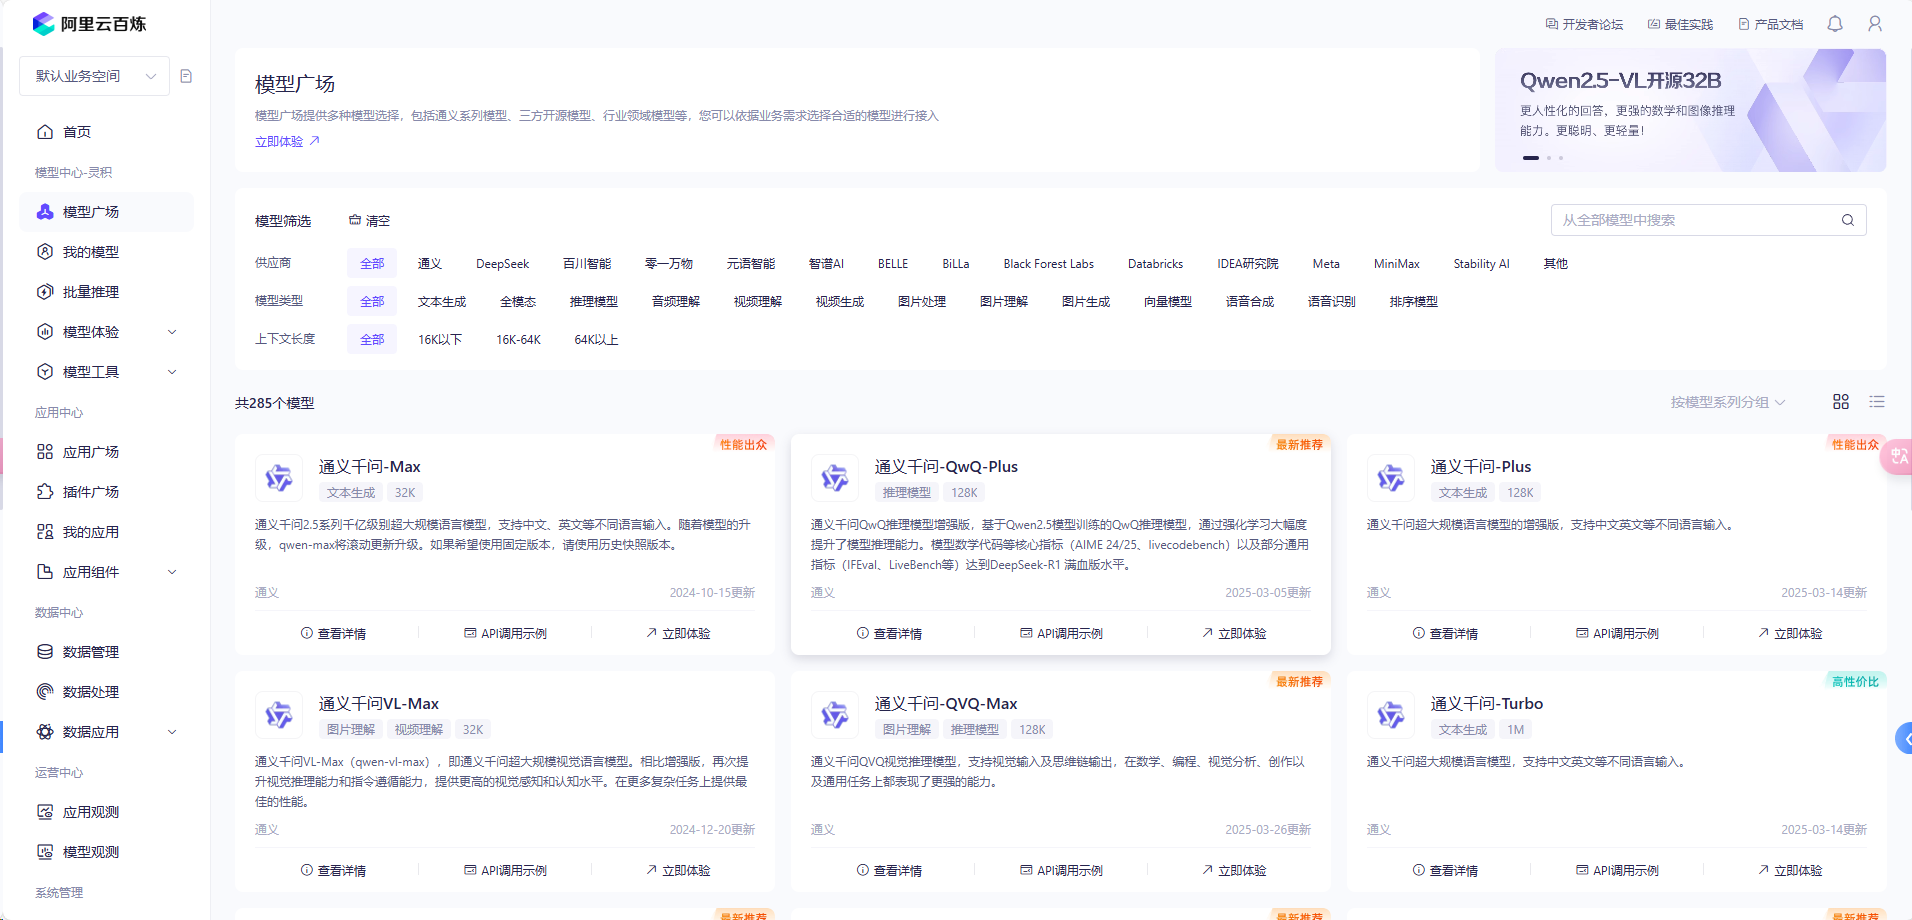
Task: Filter supplier by Black Forest Labs
Action: (1049, 264)
